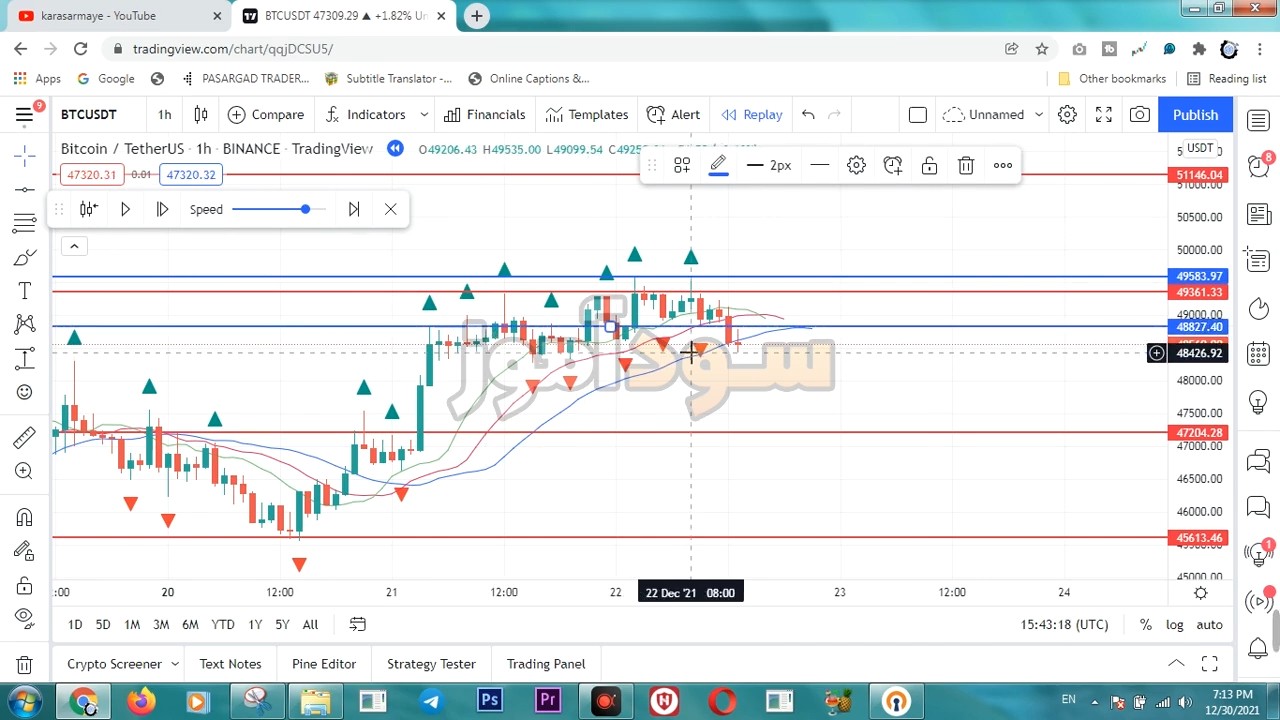Click the Compare symbol button

click(266, 115)
